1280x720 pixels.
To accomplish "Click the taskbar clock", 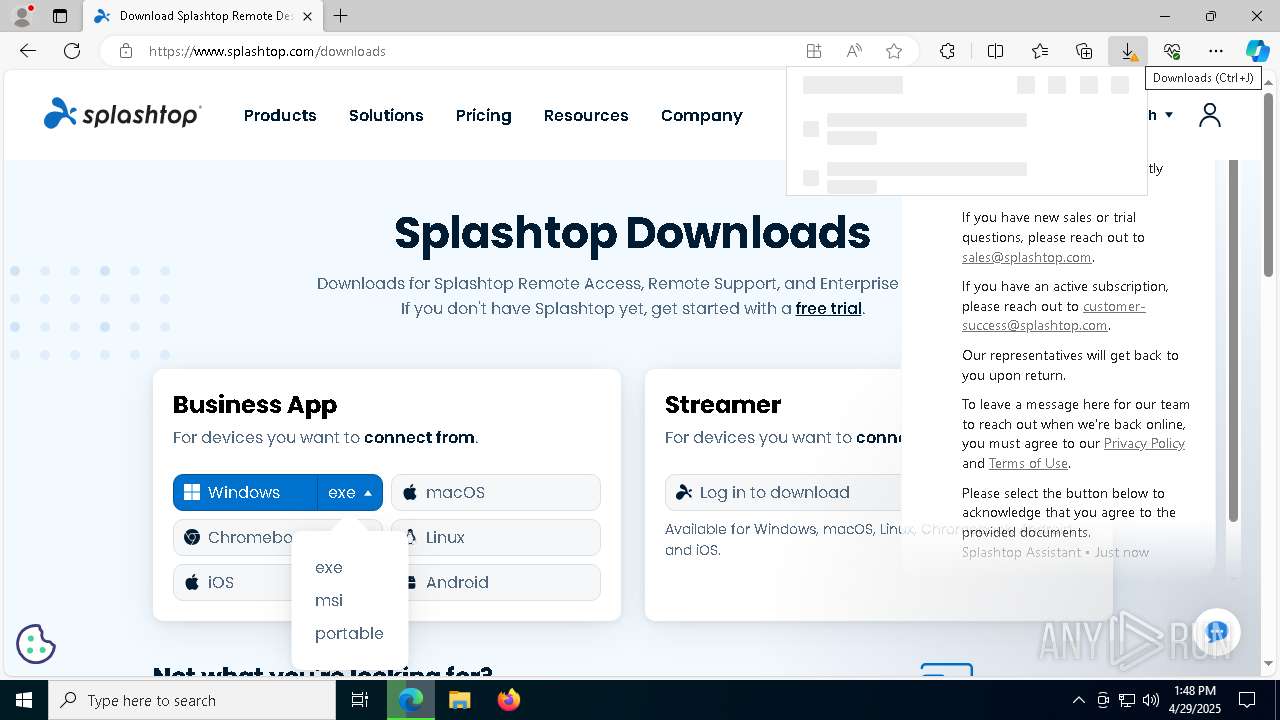I will click(x=1193, y=700).
